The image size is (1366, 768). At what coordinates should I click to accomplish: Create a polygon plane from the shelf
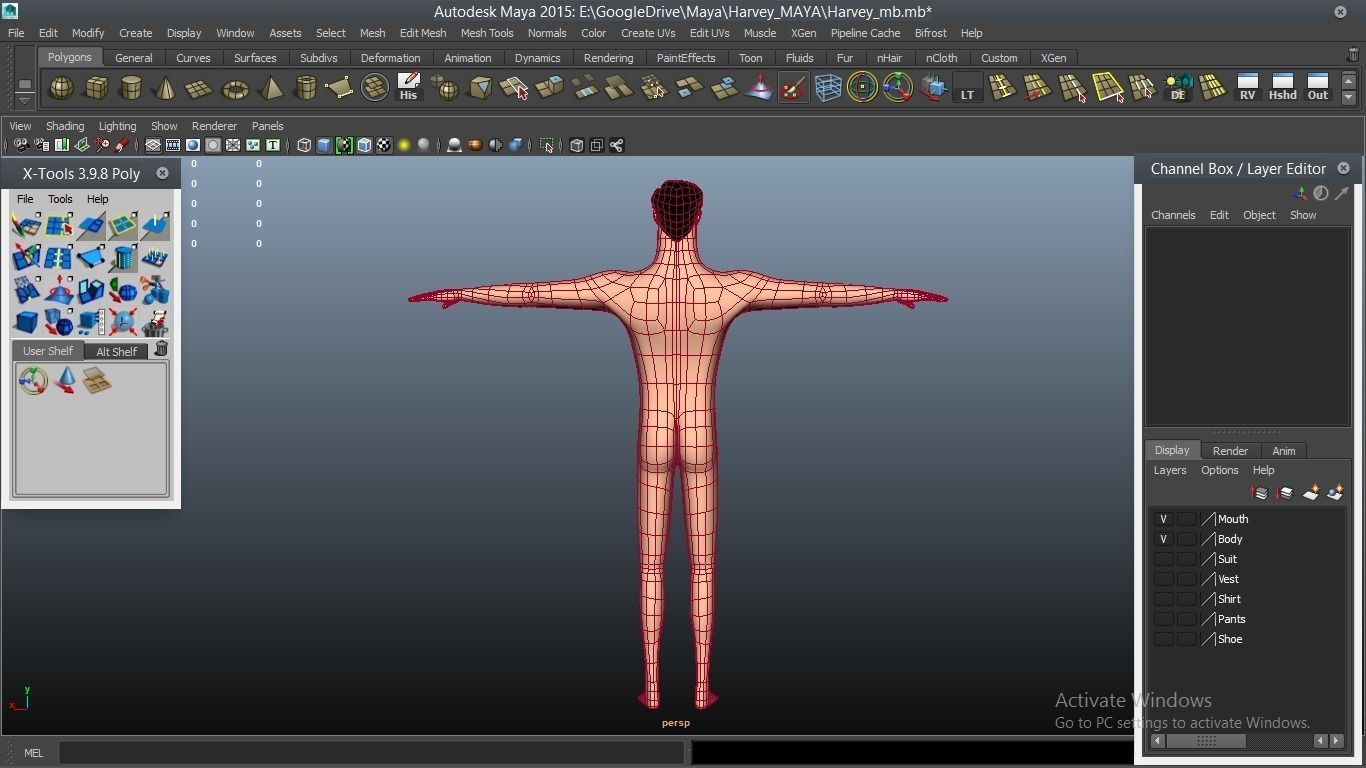point(200,88)
